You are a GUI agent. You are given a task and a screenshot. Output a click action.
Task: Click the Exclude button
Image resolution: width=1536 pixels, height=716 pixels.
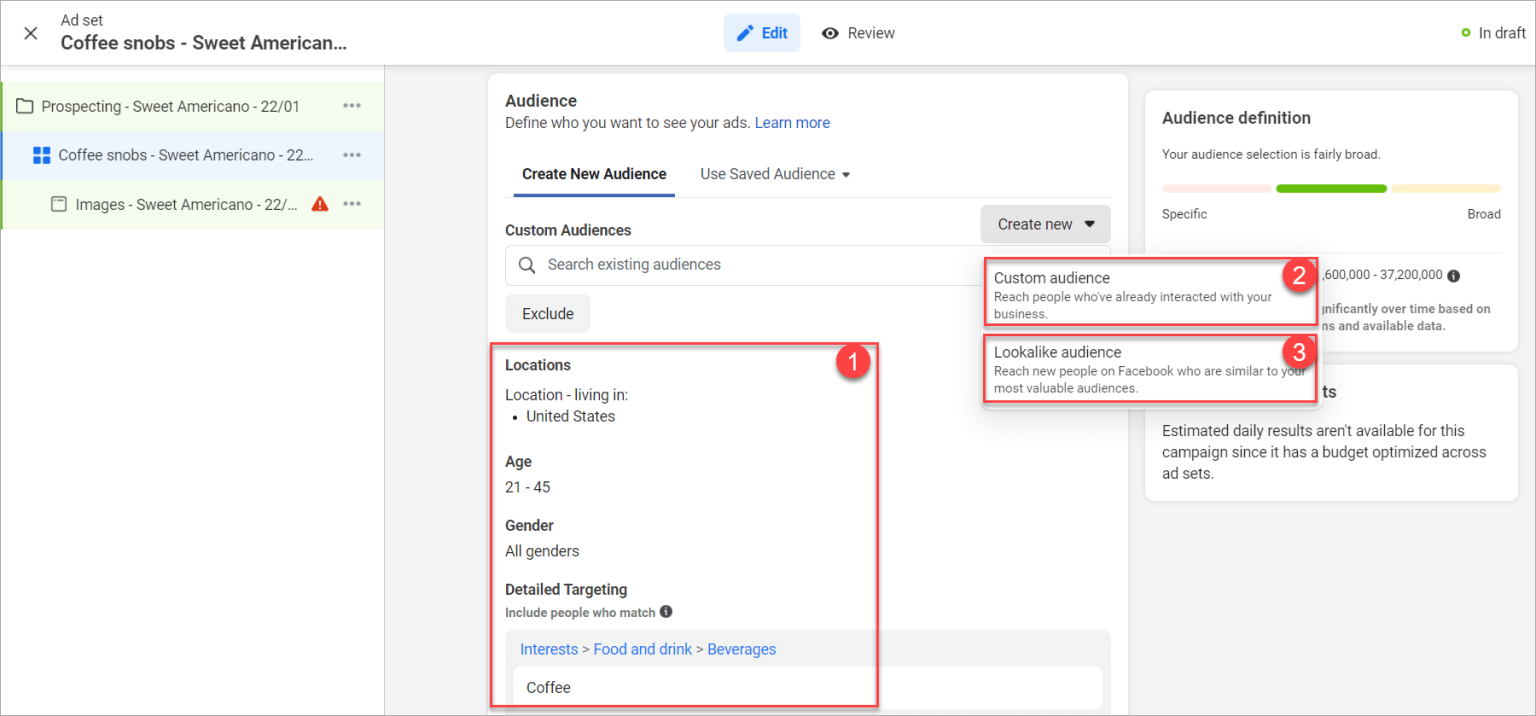(547, 313)
